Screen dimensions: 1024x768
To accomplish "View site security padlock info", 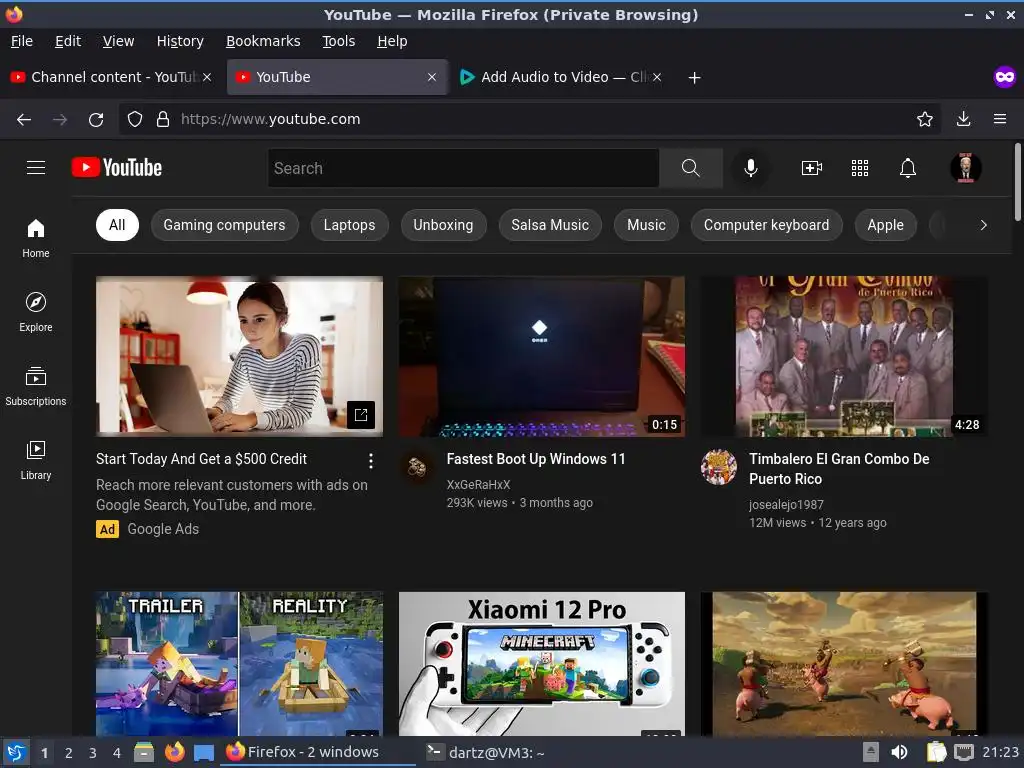I will coord(163,119).
